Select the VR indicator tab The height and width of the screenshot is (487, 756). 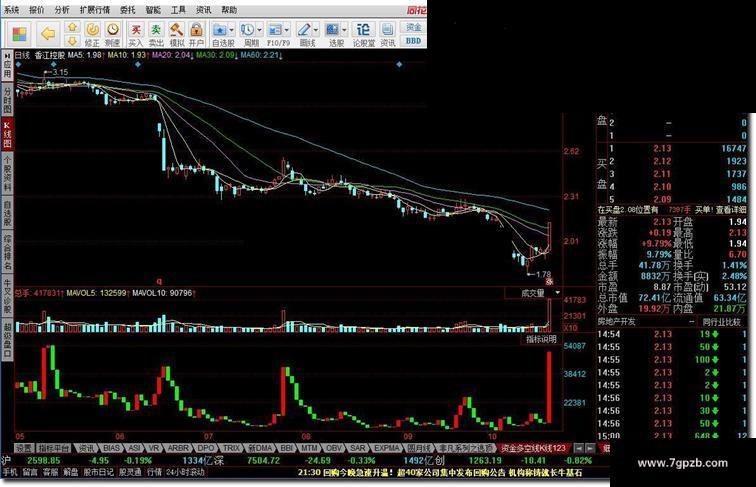[154, 448]
